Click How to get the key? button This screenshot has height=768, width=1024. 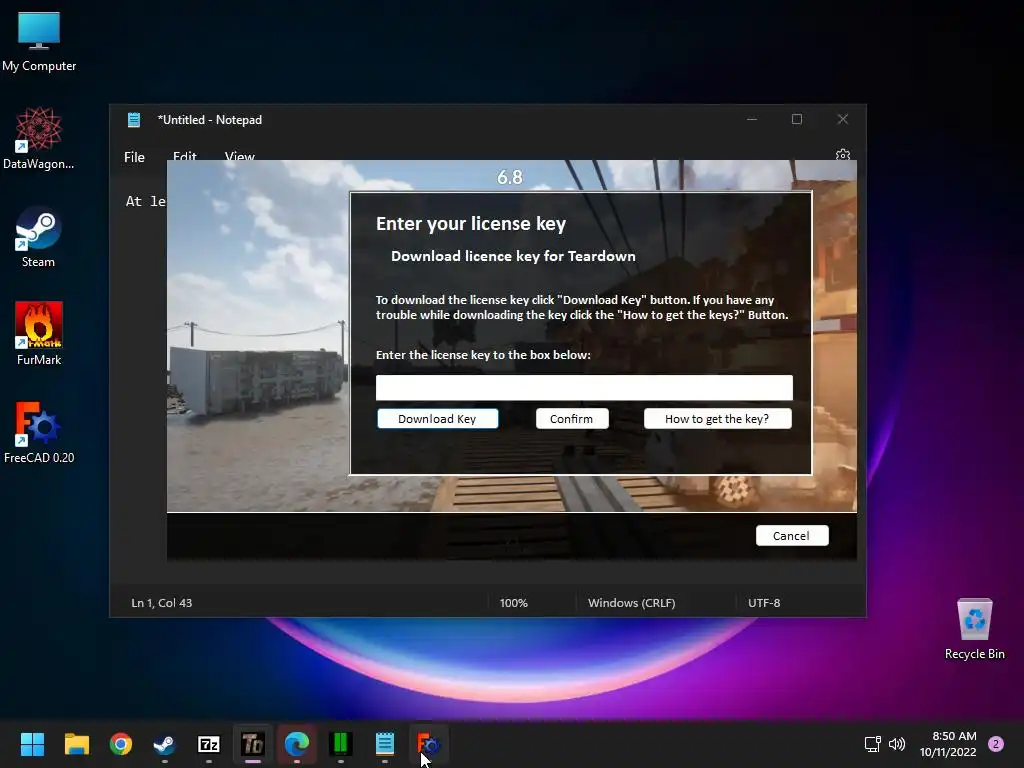click(717, 419)
